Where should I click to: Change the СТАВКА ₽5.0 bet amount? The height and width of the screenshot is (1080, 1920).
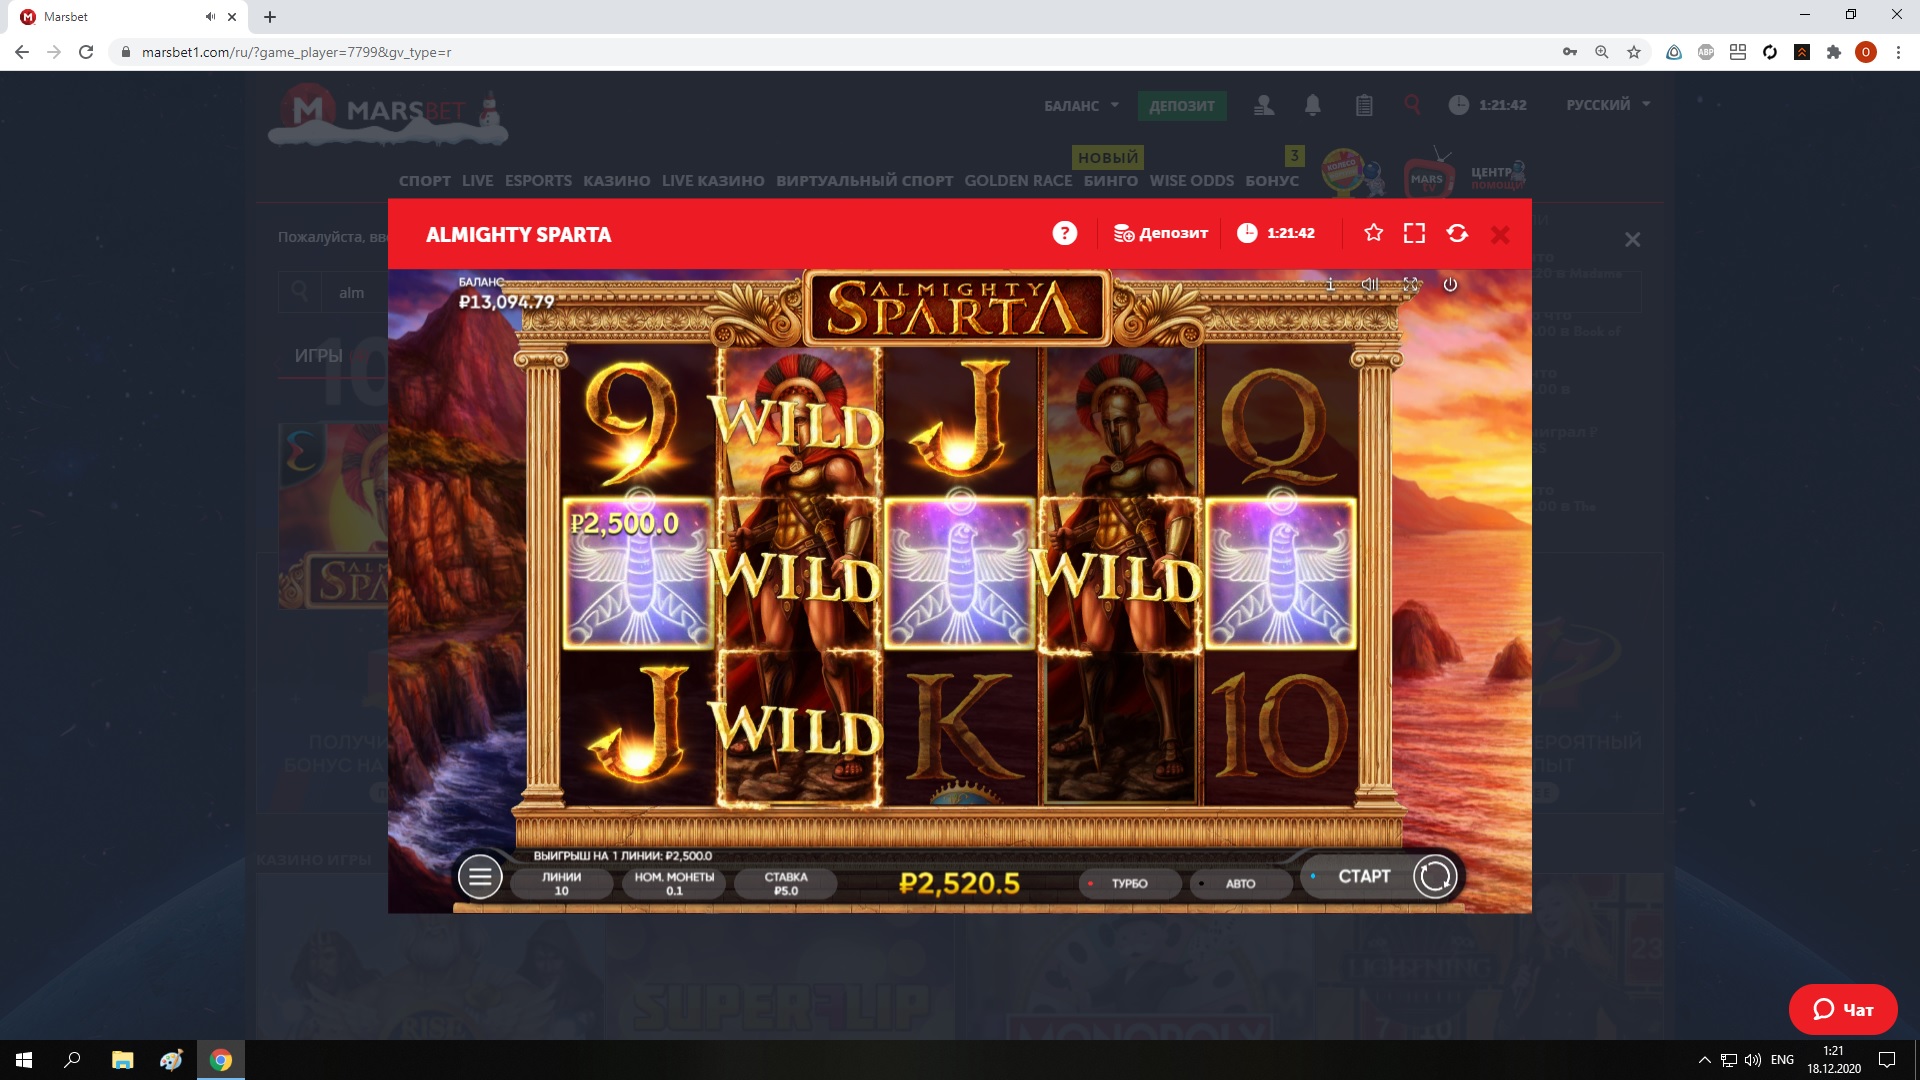click(x=786, y=883)
